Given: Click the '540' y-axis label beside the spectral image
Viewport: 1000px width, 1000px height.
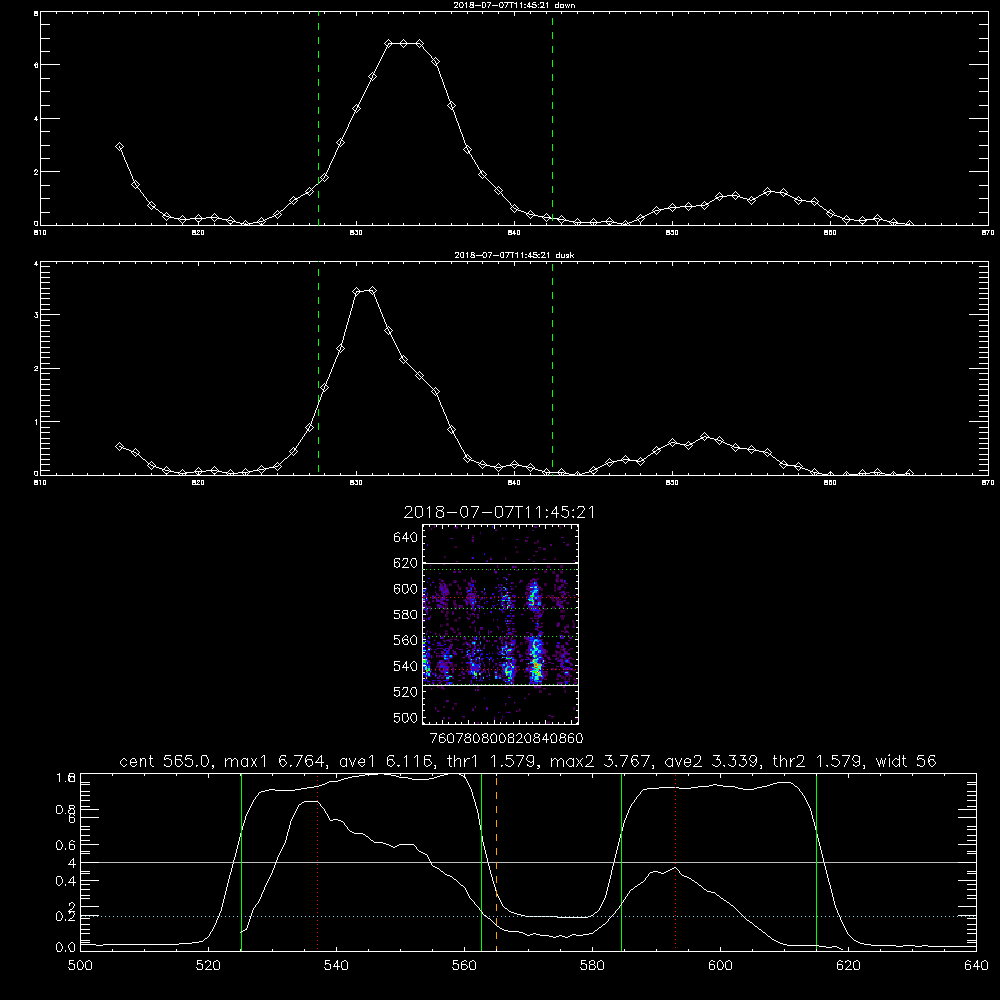Looking at the screenshot, I should (406, 666).
